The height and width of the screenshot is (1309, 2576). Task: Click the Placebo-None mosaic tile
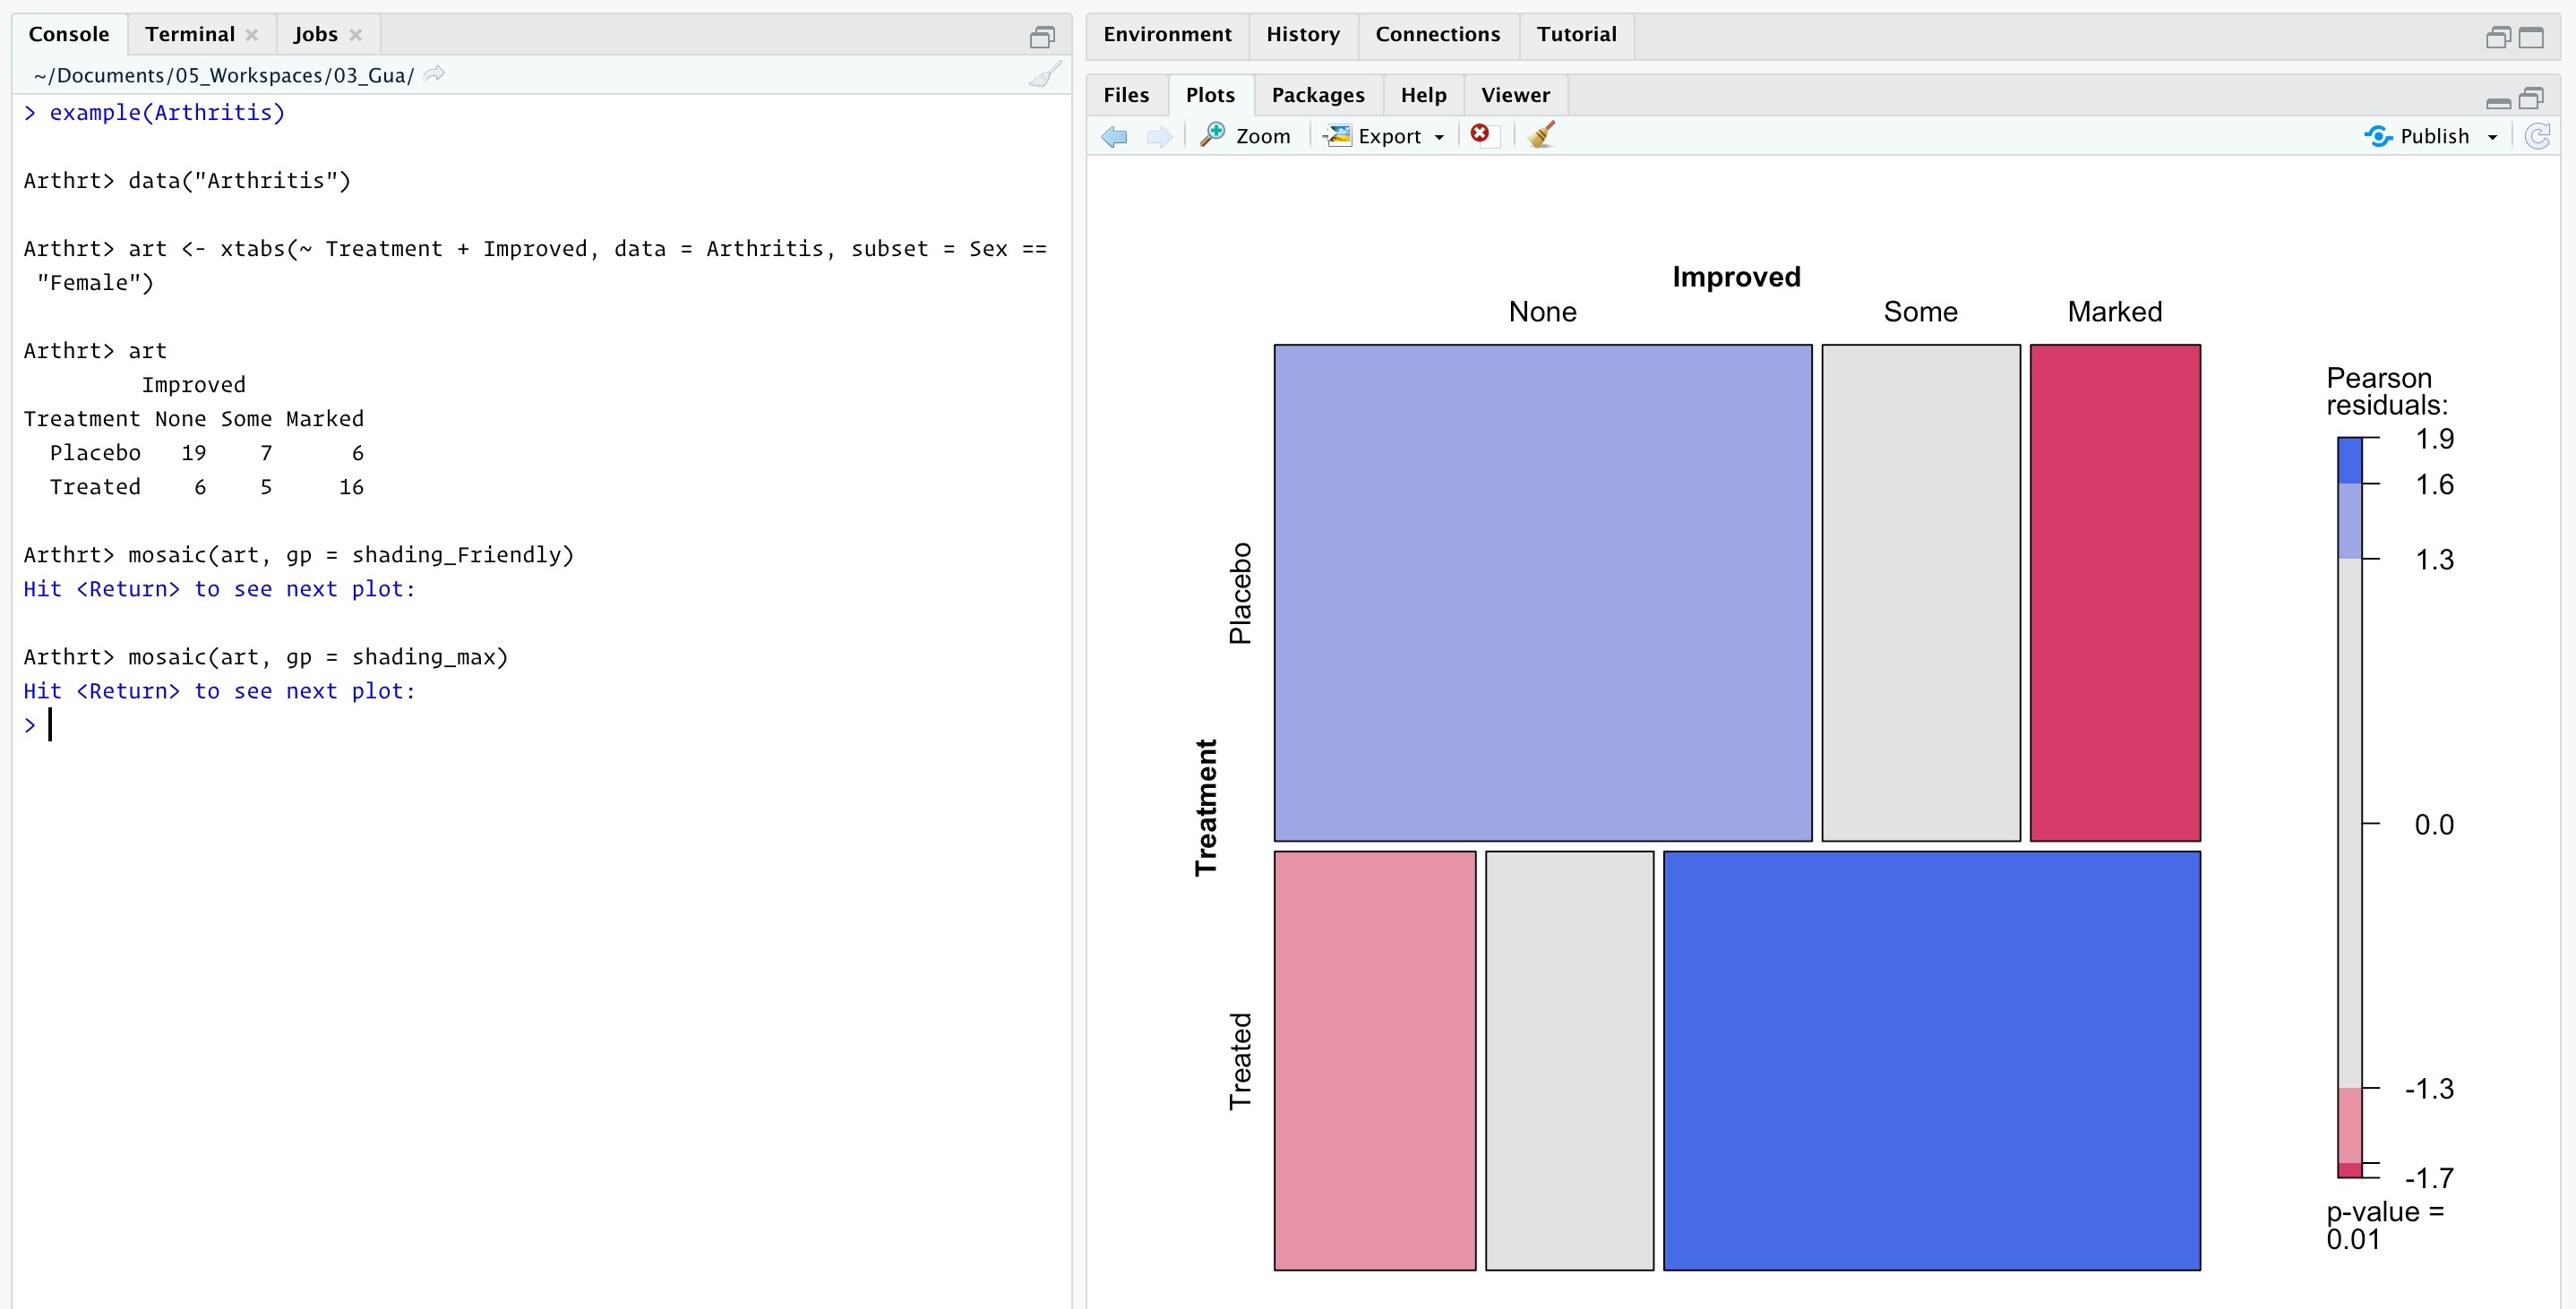(x=1543, y=593)
